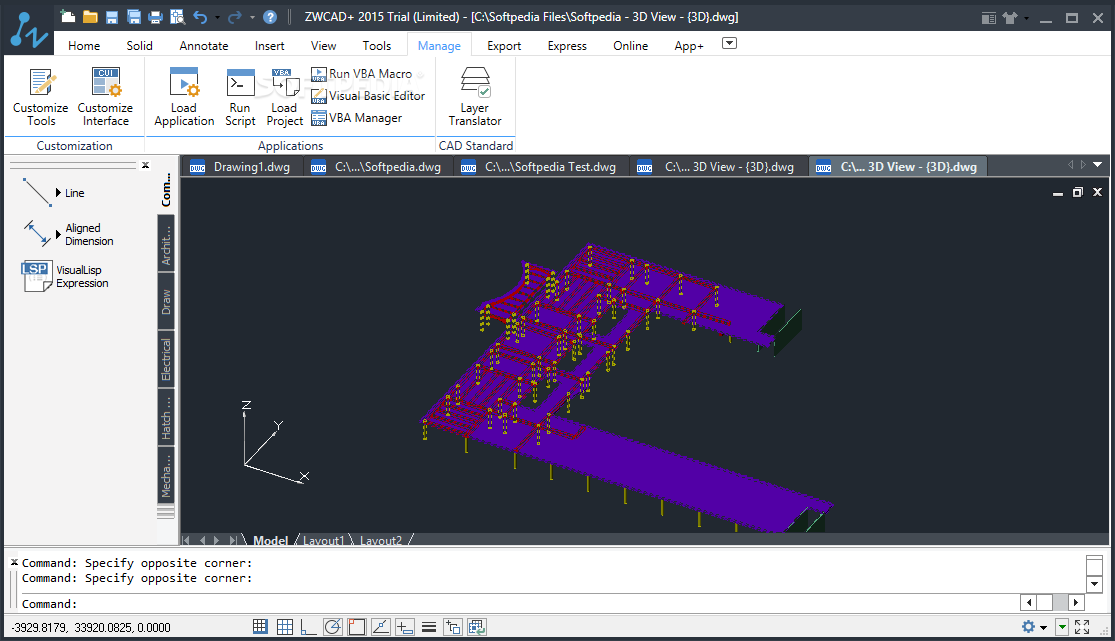Open the document tabs list dropdown
Viewport: 1115px width, 641px height.
(1097, 165)
